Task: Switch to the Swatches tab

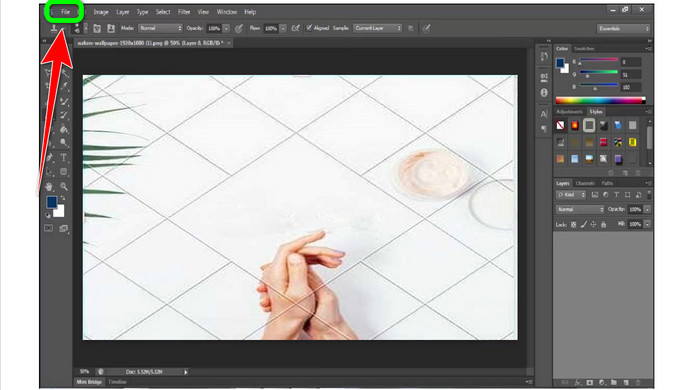Action: tap(584, 49)
